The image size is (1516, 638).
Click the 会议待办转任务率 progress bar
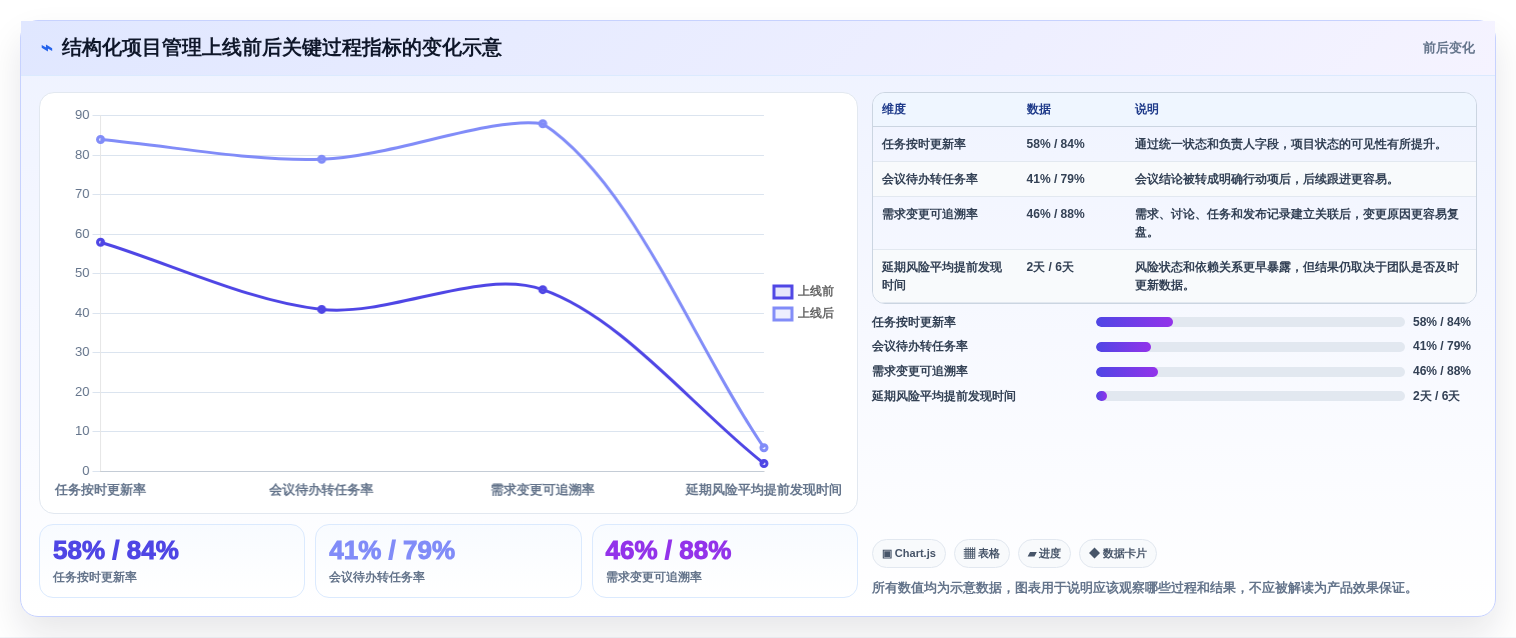click(x=1250, y=347)
